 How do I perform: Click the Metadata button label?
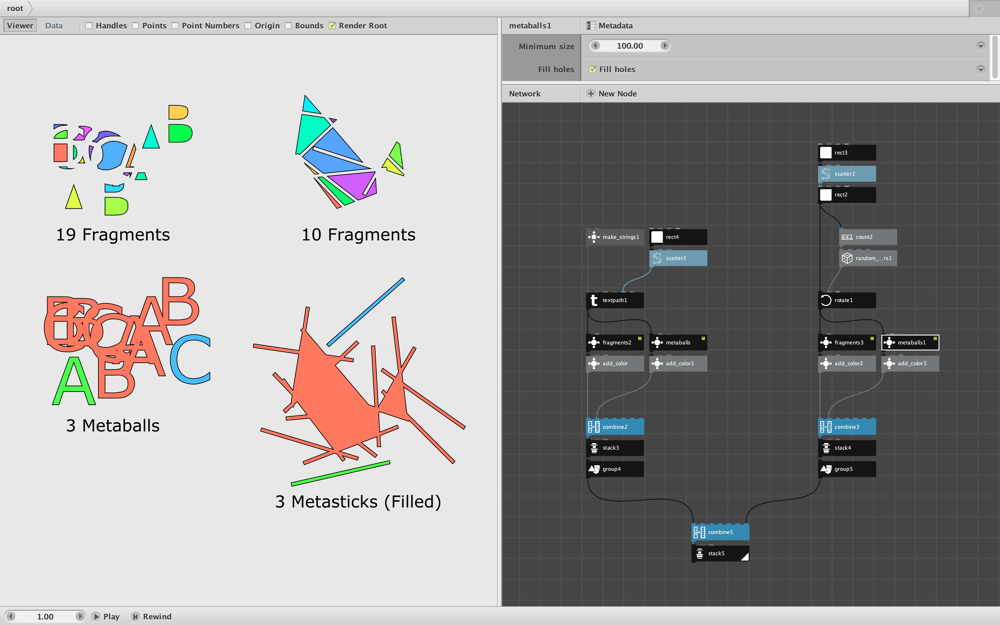point(615,26)
